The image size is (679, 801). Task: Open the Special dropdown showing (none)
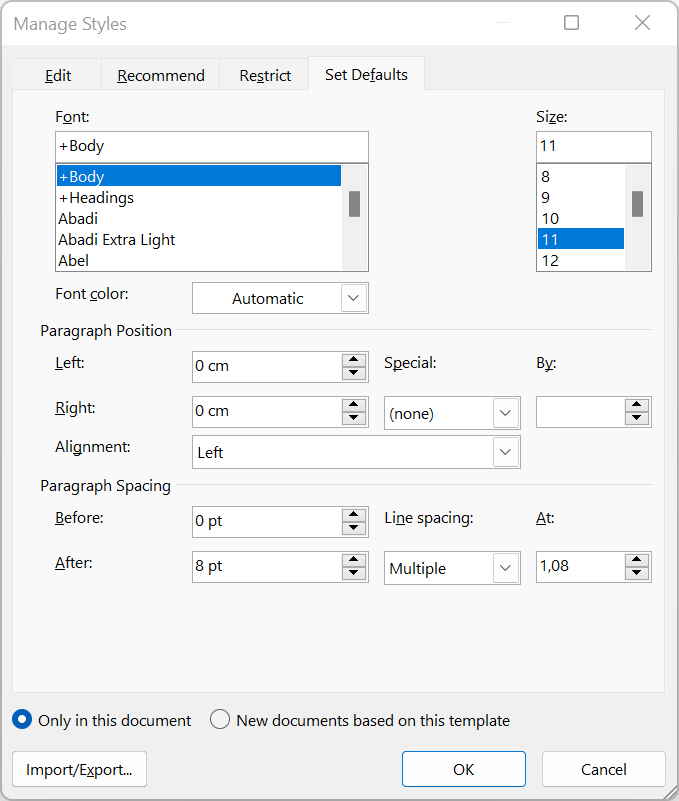tap(505, 412)
